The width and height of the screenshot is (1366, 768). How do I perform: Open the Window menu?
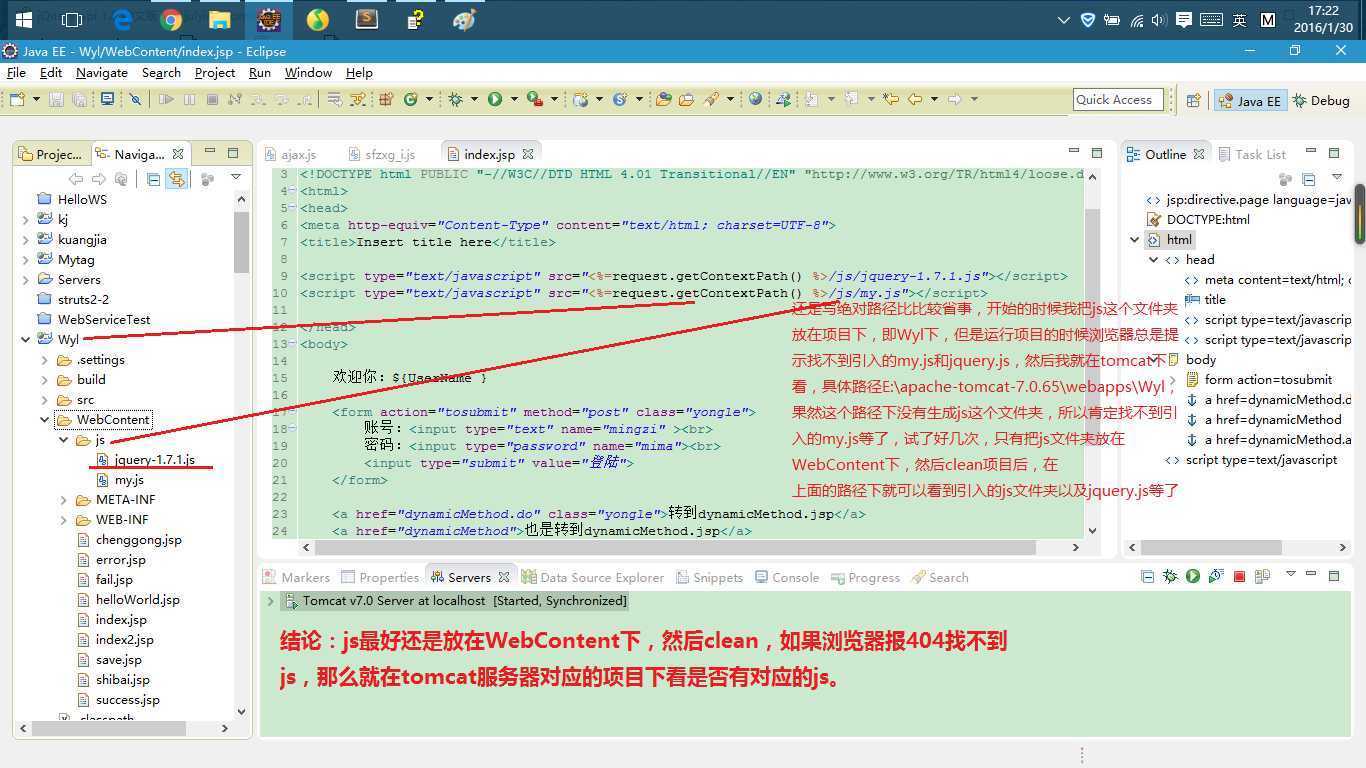tap(308, 72)
